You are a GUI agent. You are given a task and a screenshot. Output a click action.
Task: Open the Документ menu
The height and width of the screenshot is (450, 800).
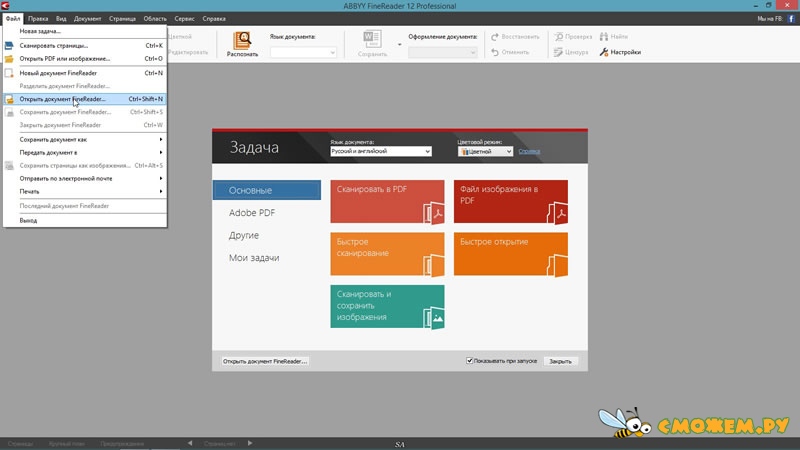click(x=87, y=19)
